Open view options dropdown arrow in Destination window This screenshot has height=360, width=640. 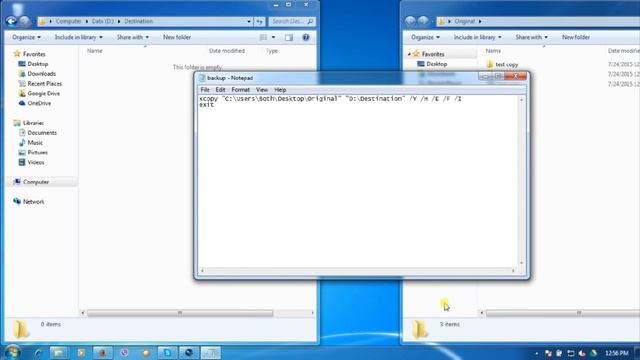pyautogui.click(x=273, y=37)
